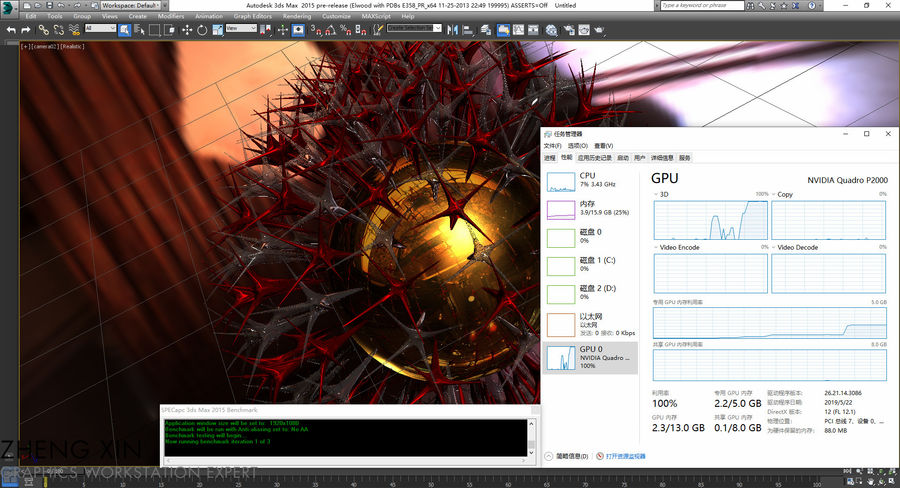This screenshot has height=488, width=900.
Task: Toggle Keyboard Shortcut Override
Action: click(x=298, y=30)
